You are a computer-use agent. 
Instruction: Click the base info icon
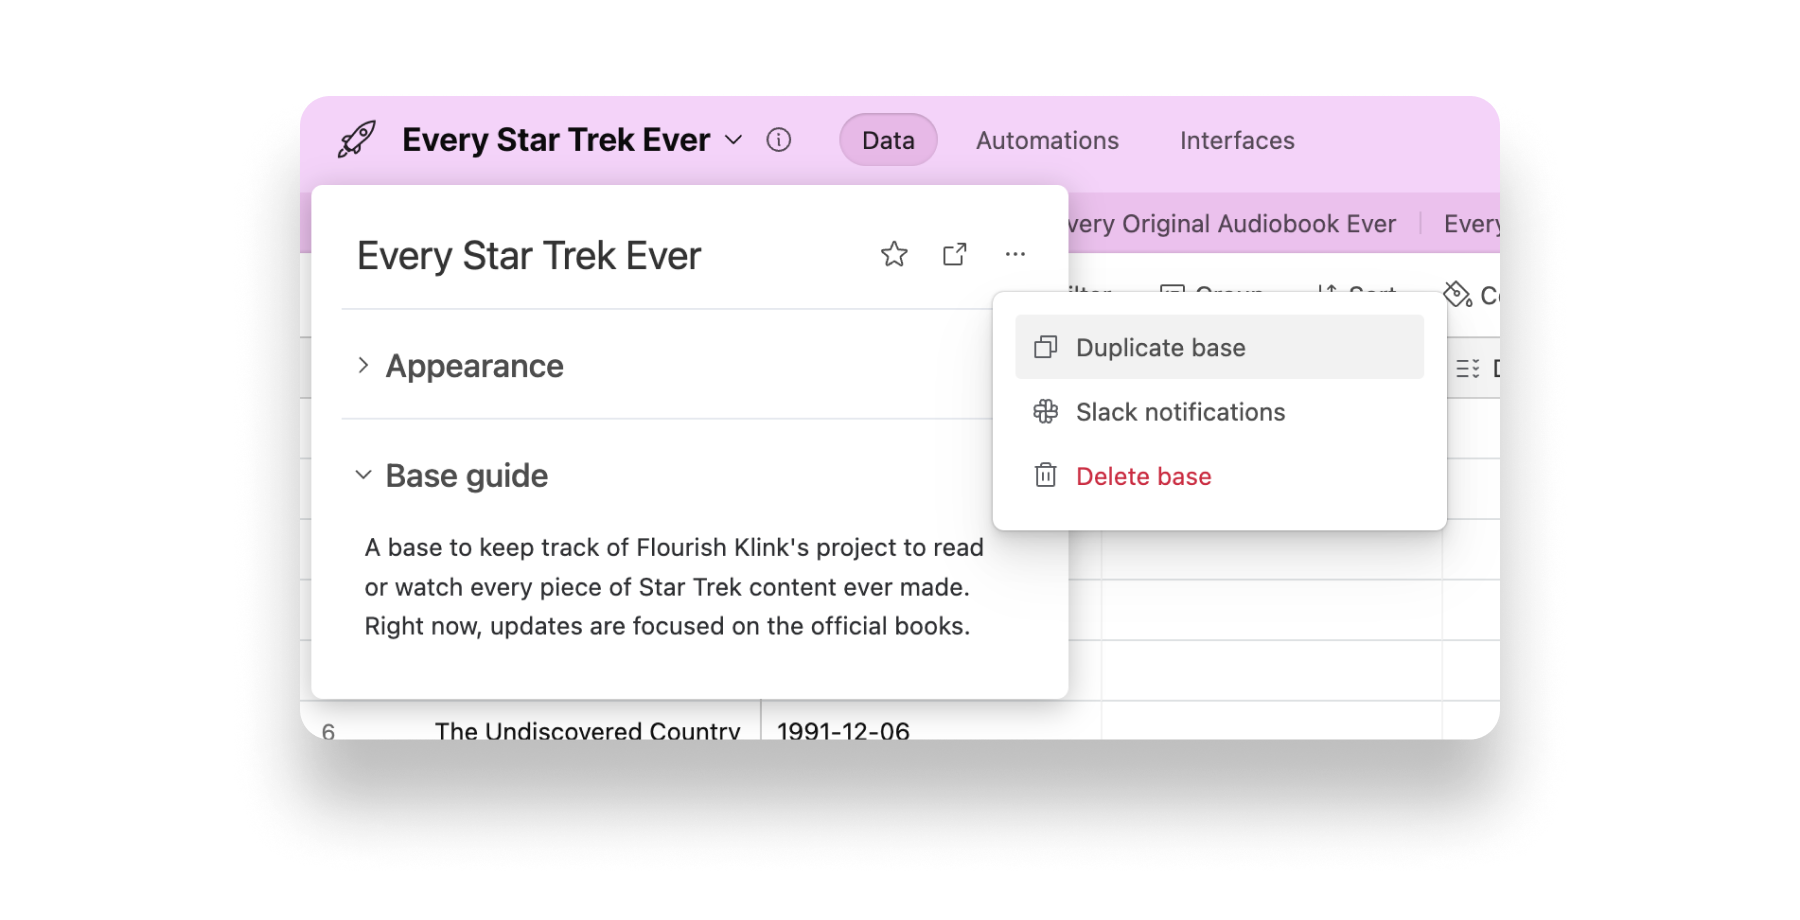click(778, 140)
